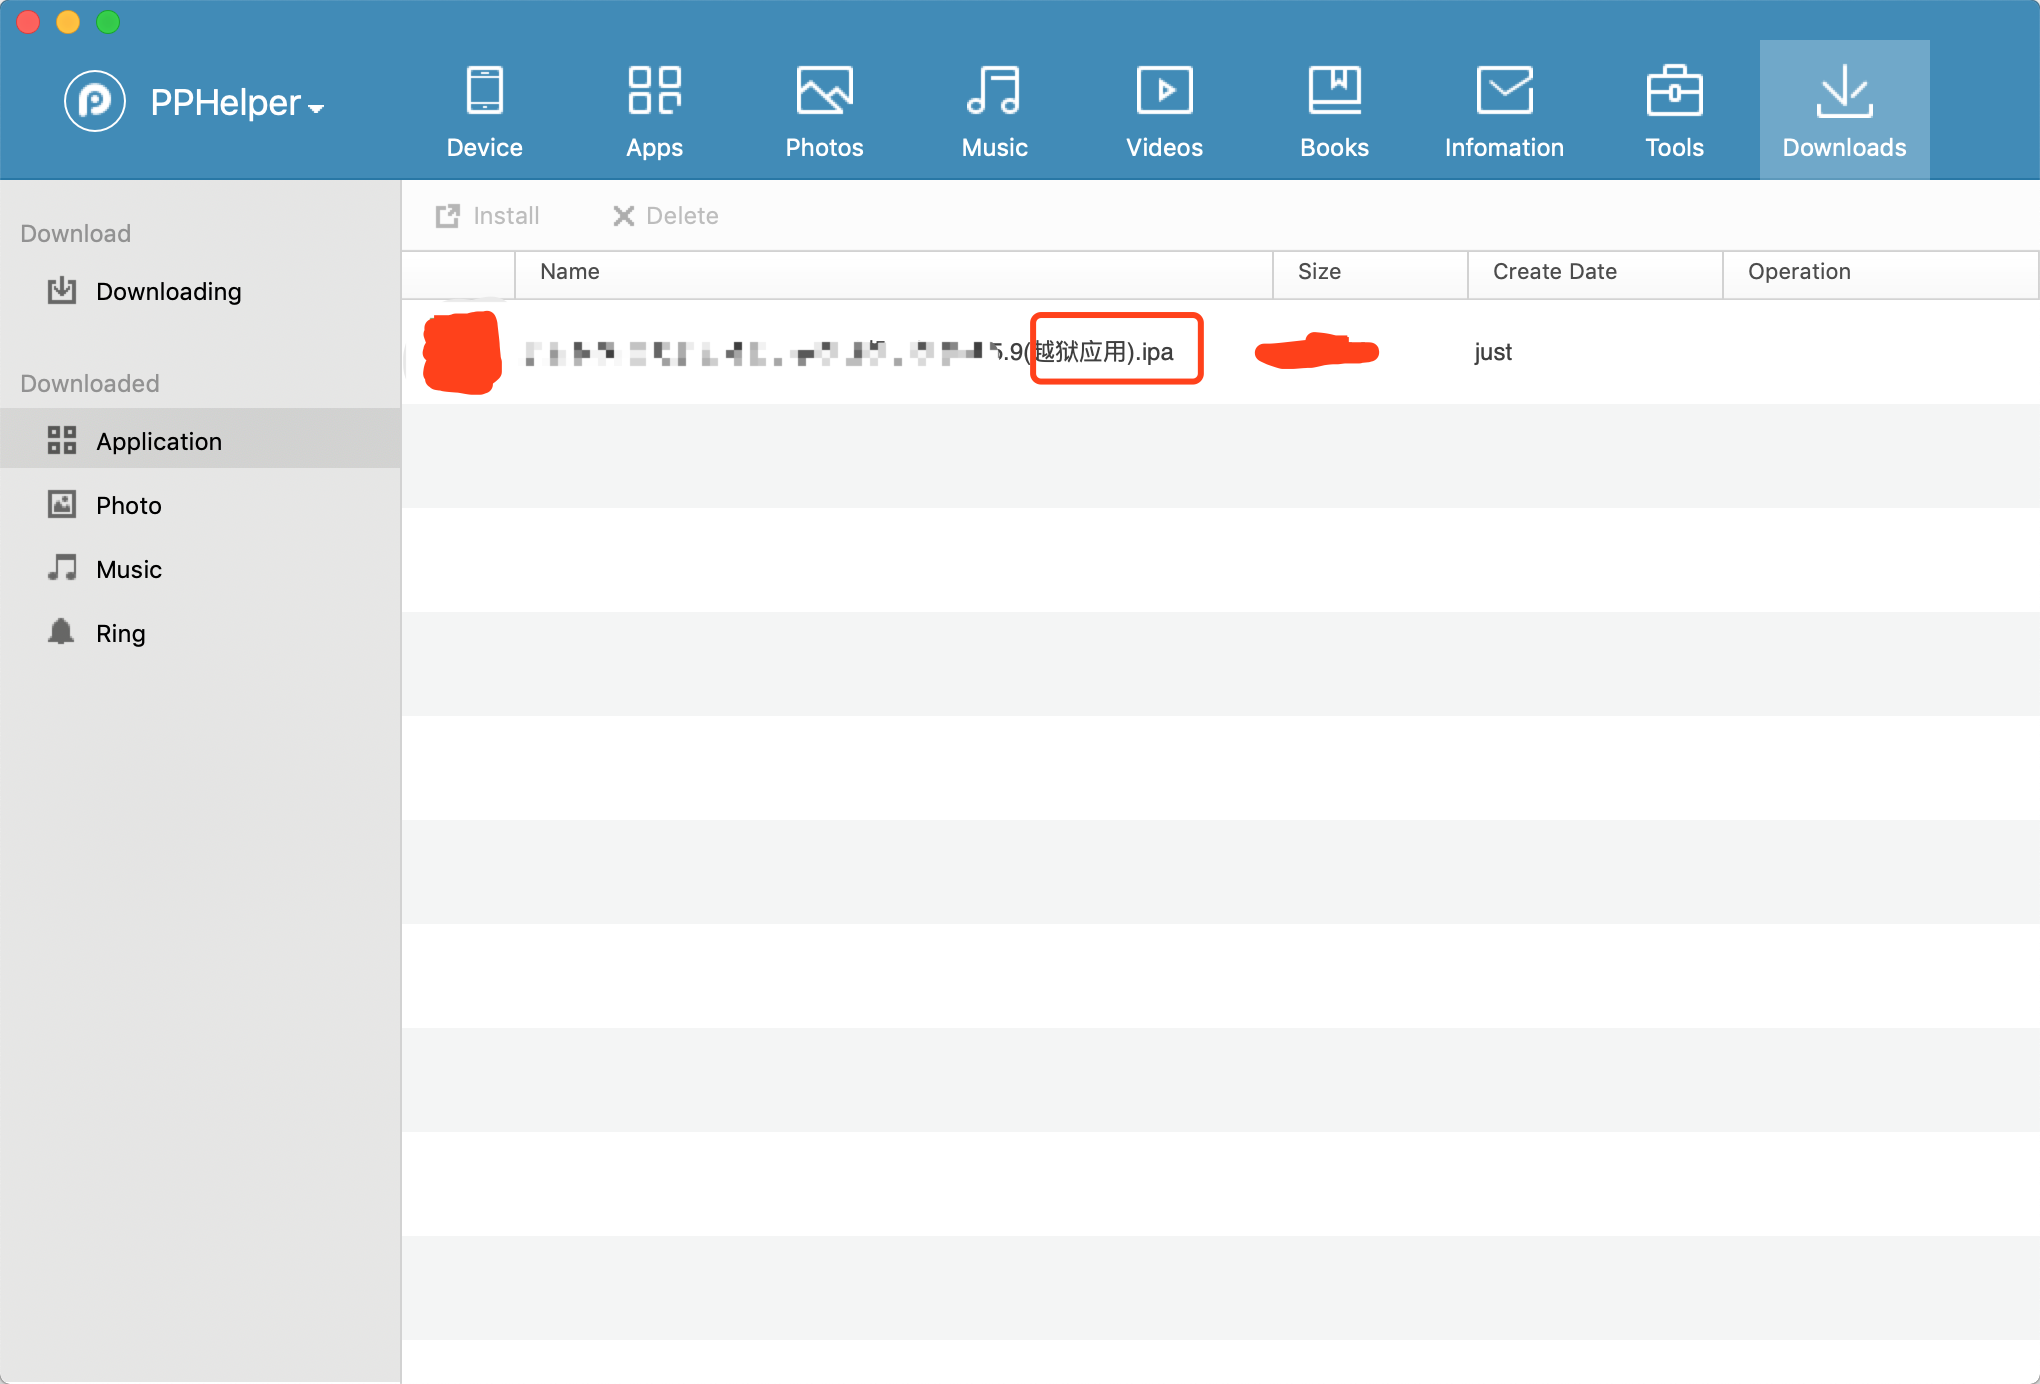The height and width of the screenshot is (1384, 2040).
Task: Open the Tools toolbox icon
Action: pos(1674,91)
